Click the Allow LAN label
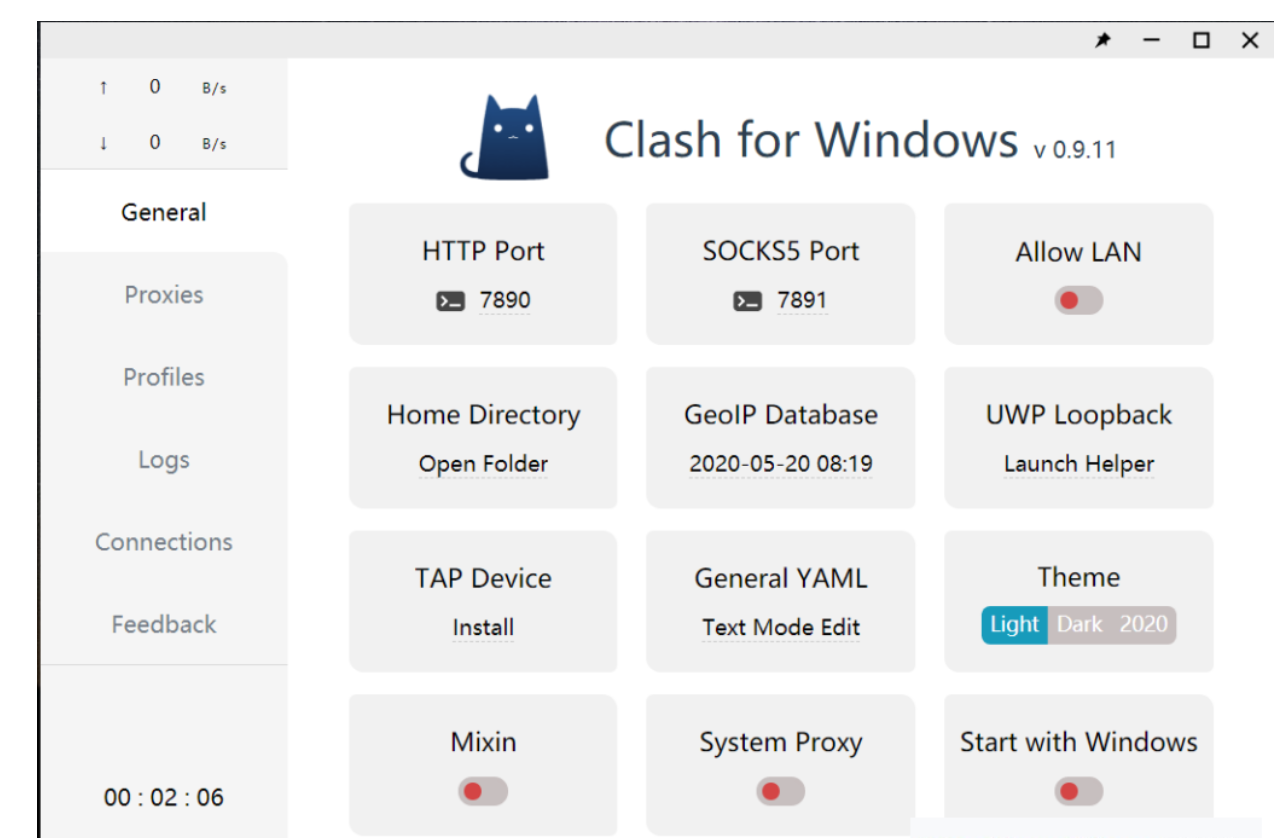This screenshot has width=1287, height=838. coord(1079,252)
